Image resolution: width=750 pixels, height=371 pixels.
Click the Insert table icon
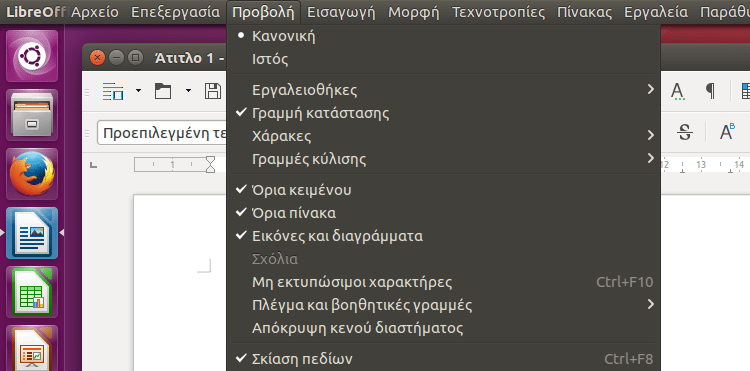pyautogui.click(x=745, y=90)
